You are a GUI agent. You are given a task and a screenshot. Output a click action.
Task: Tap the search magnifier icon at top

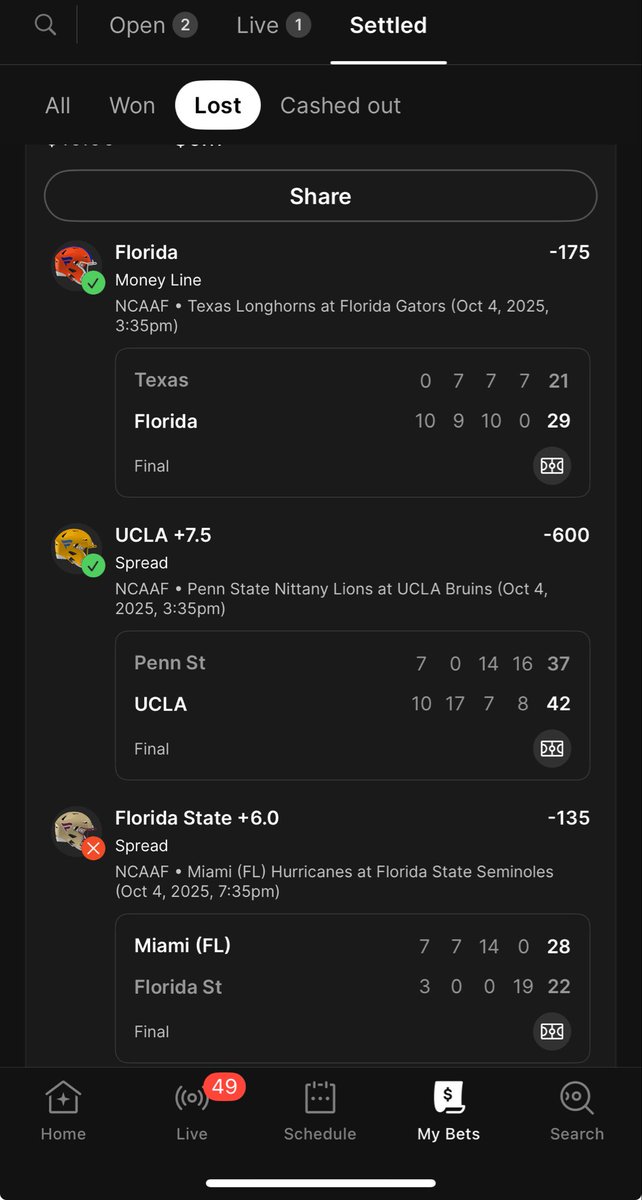(45, 24)
